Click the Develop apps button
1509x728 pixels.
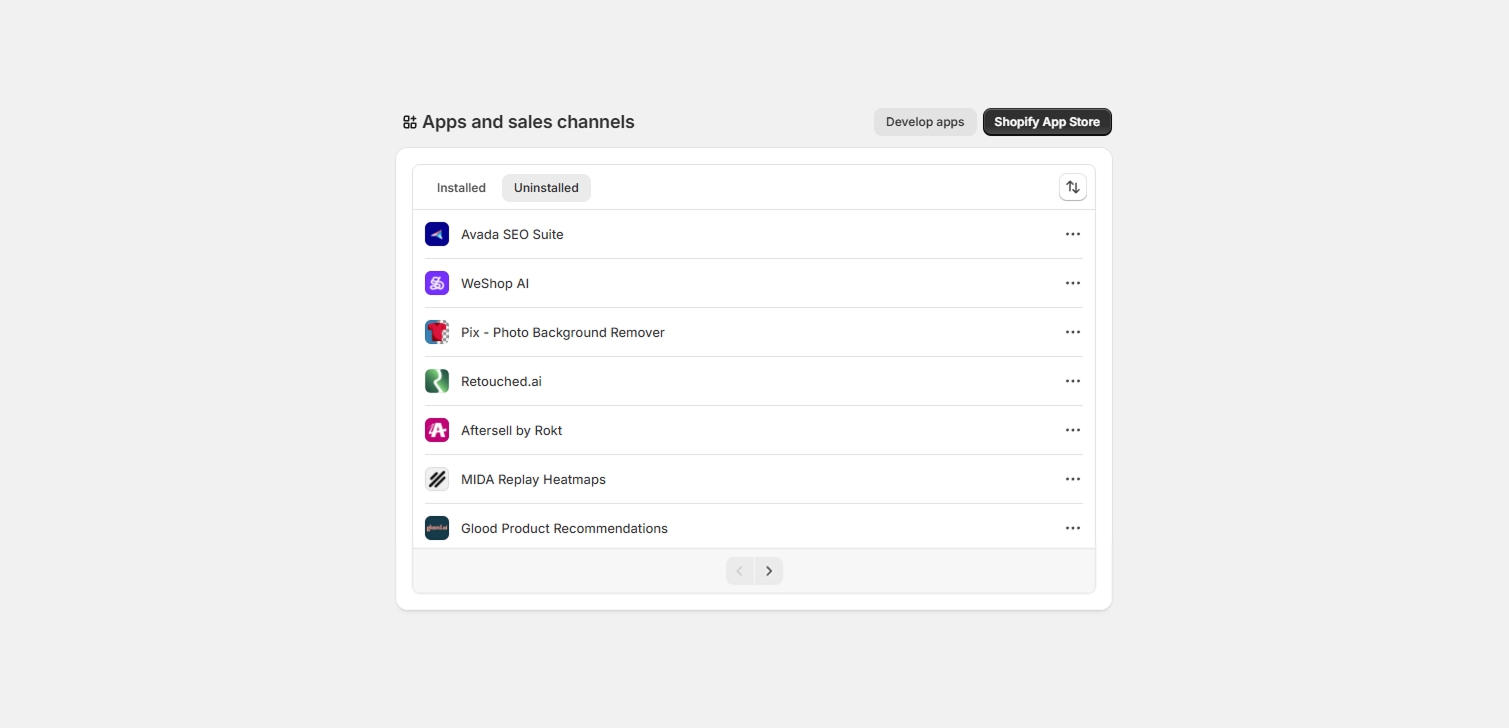pyautogui.click(x=924, y=121)
